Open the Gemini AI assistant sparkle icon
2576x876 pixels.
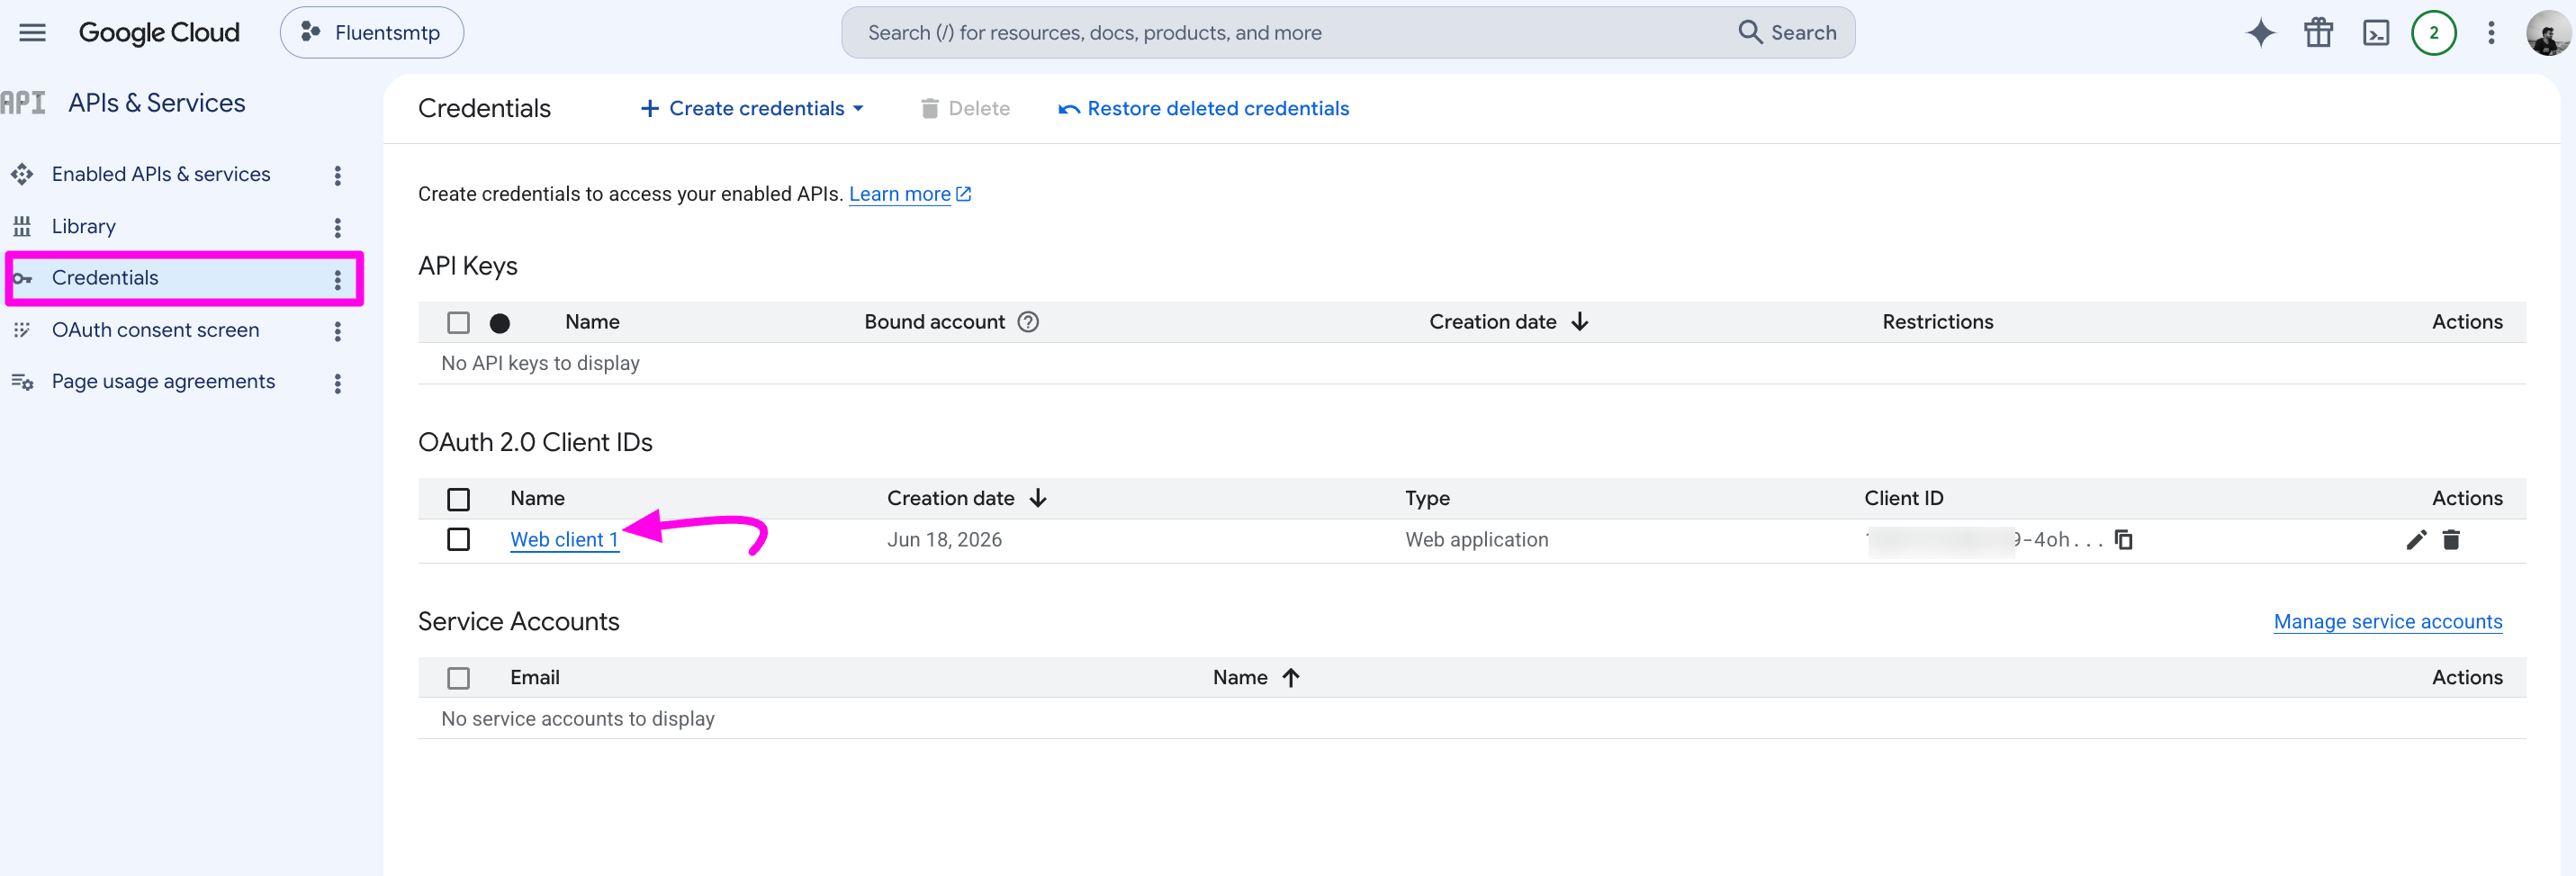coord(2260,33)
